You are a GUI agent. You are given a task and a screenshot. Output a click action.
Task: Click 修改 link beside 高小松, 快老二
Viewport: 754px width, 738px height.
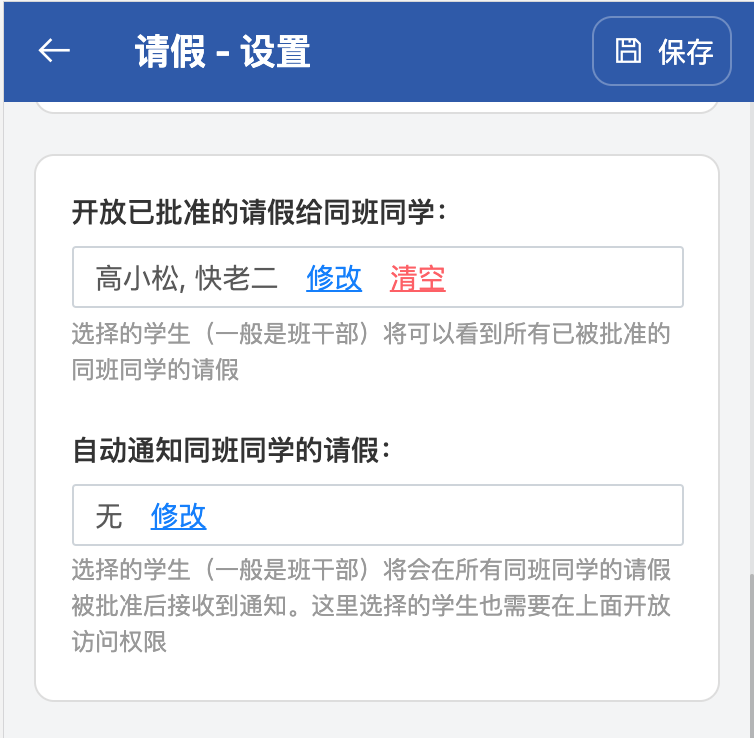coord(334,278)
